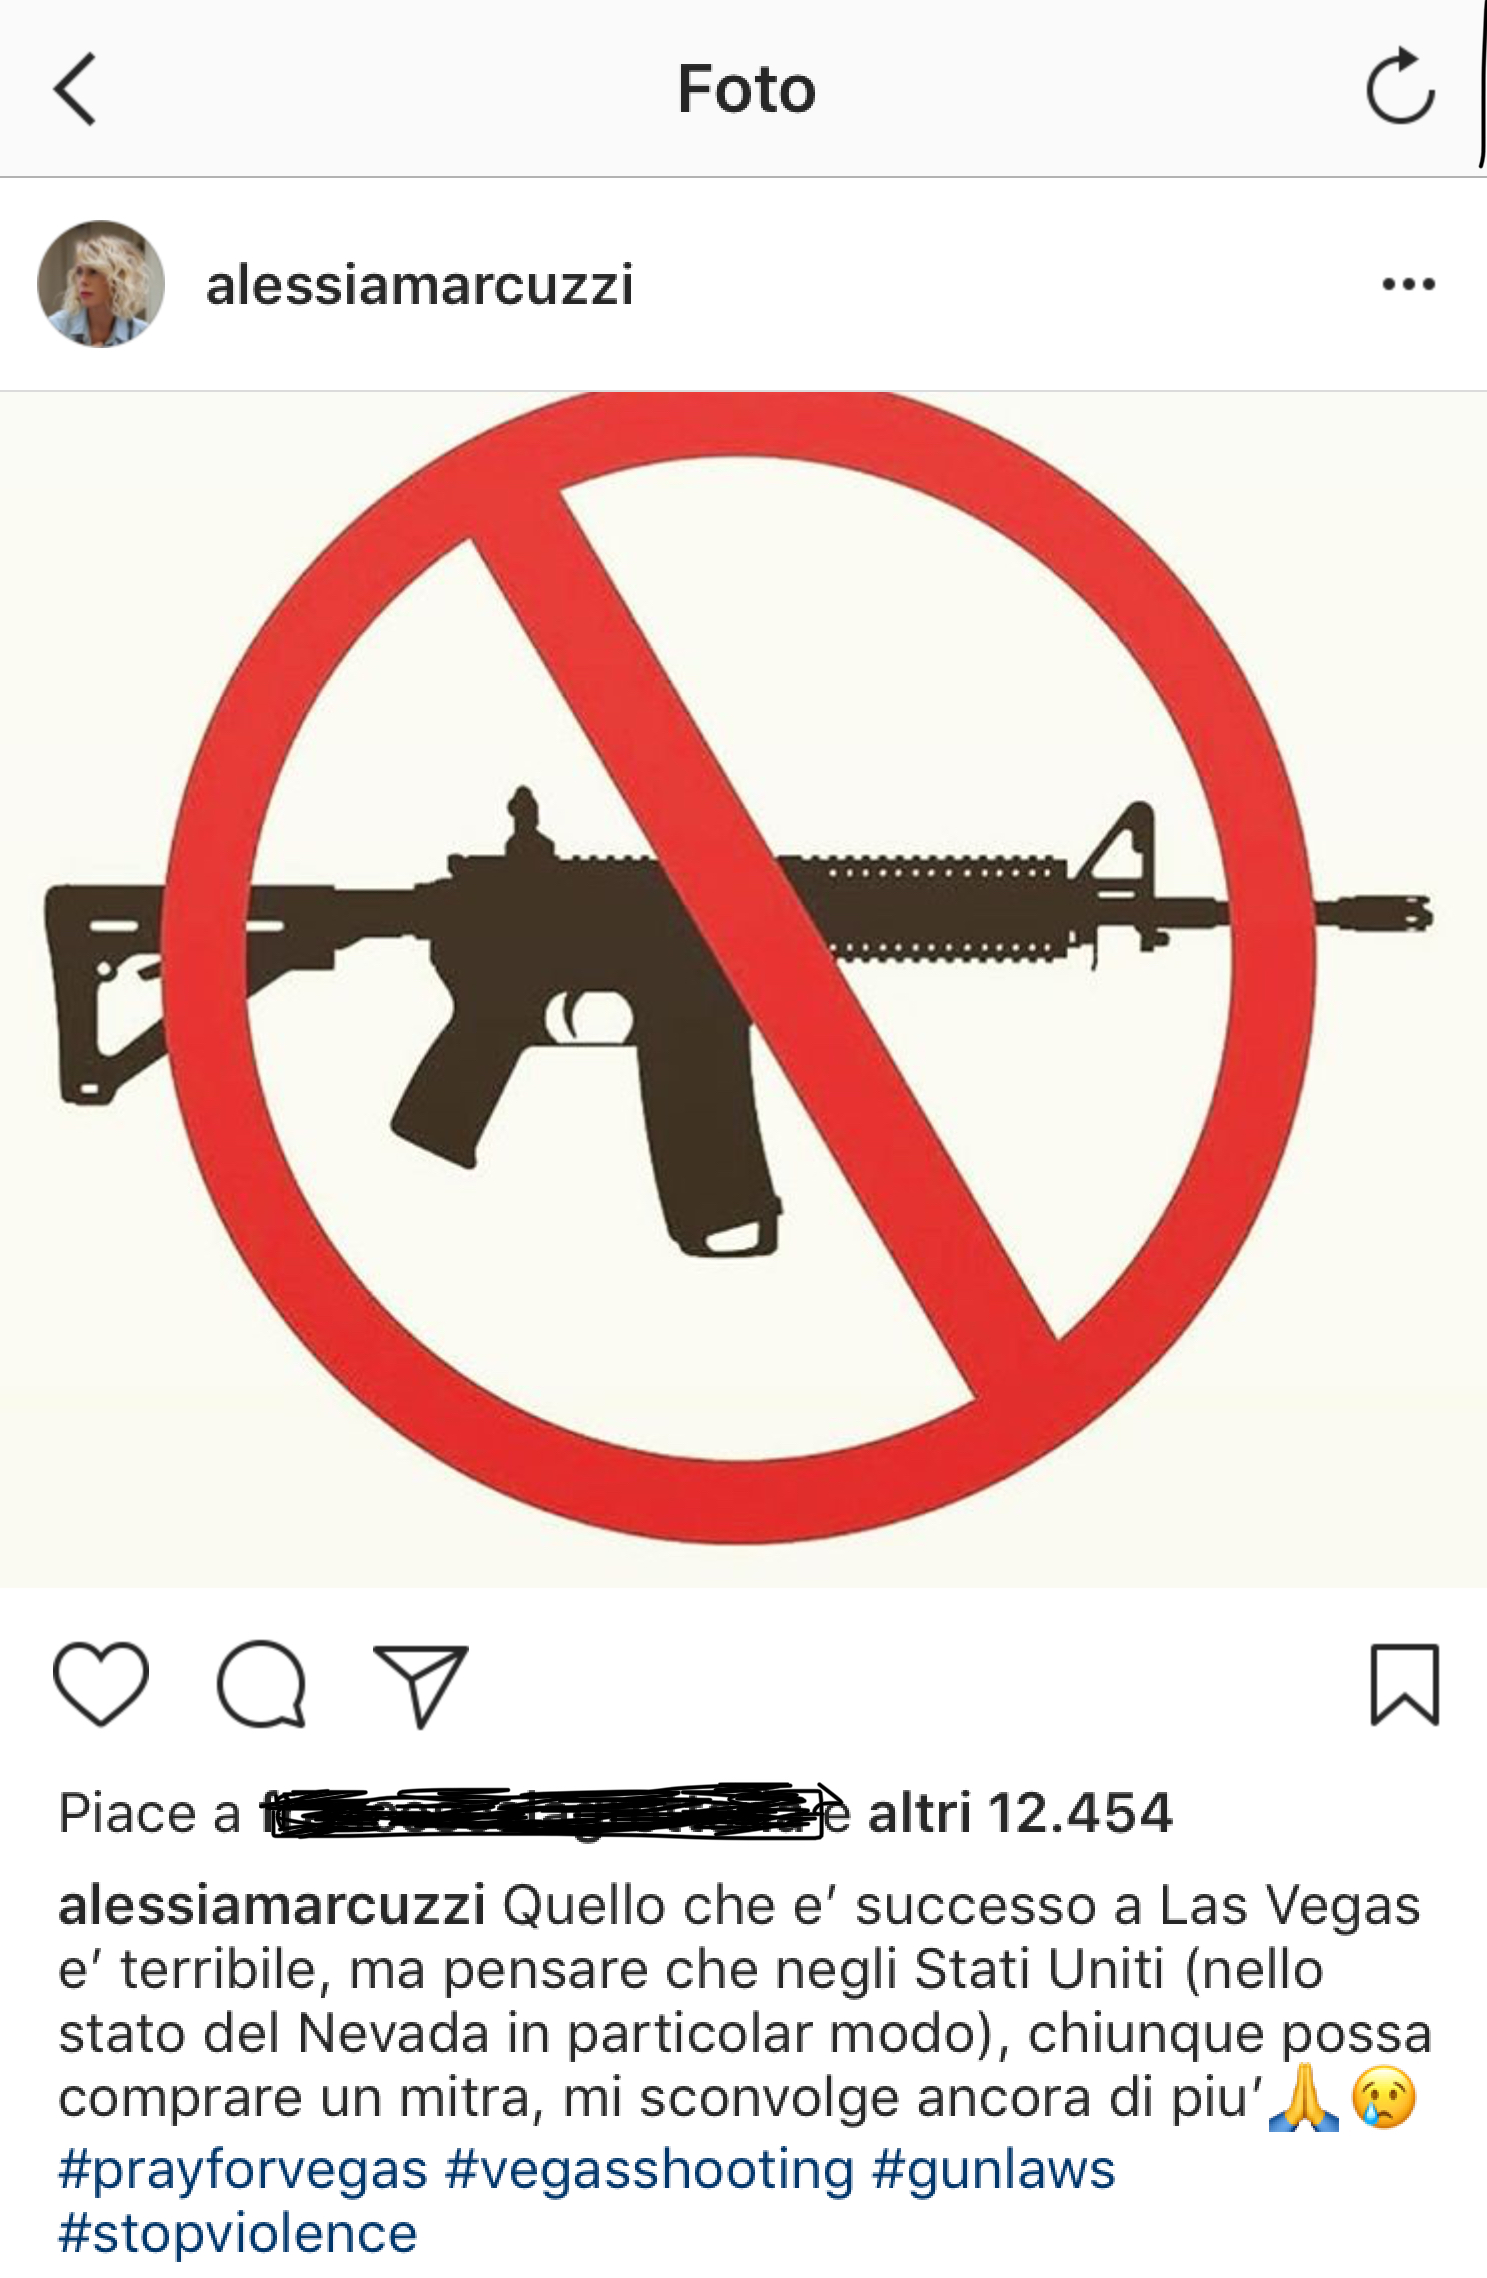Screen dimensions: 1487x2278
Task: Open the #vegasshooting hashtag
Action: (650, 2171)
